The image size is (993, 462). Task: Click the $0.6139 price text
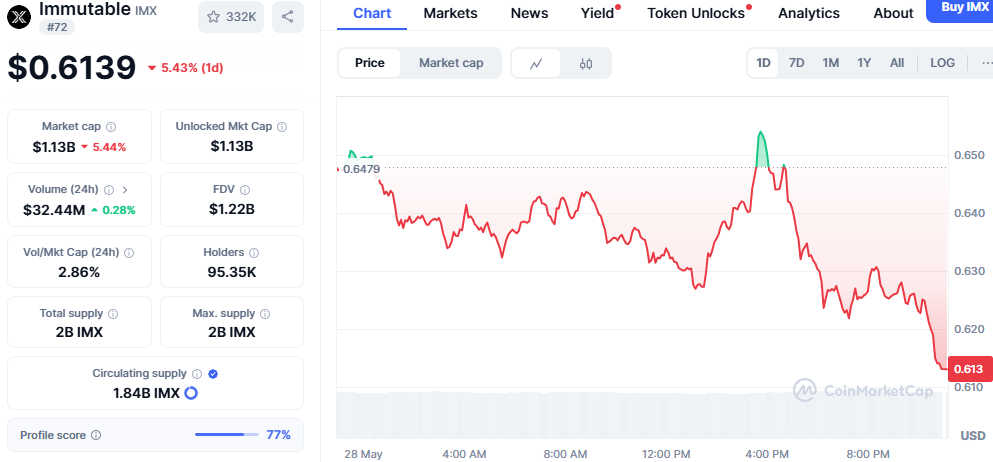click(x=72, y=68)
